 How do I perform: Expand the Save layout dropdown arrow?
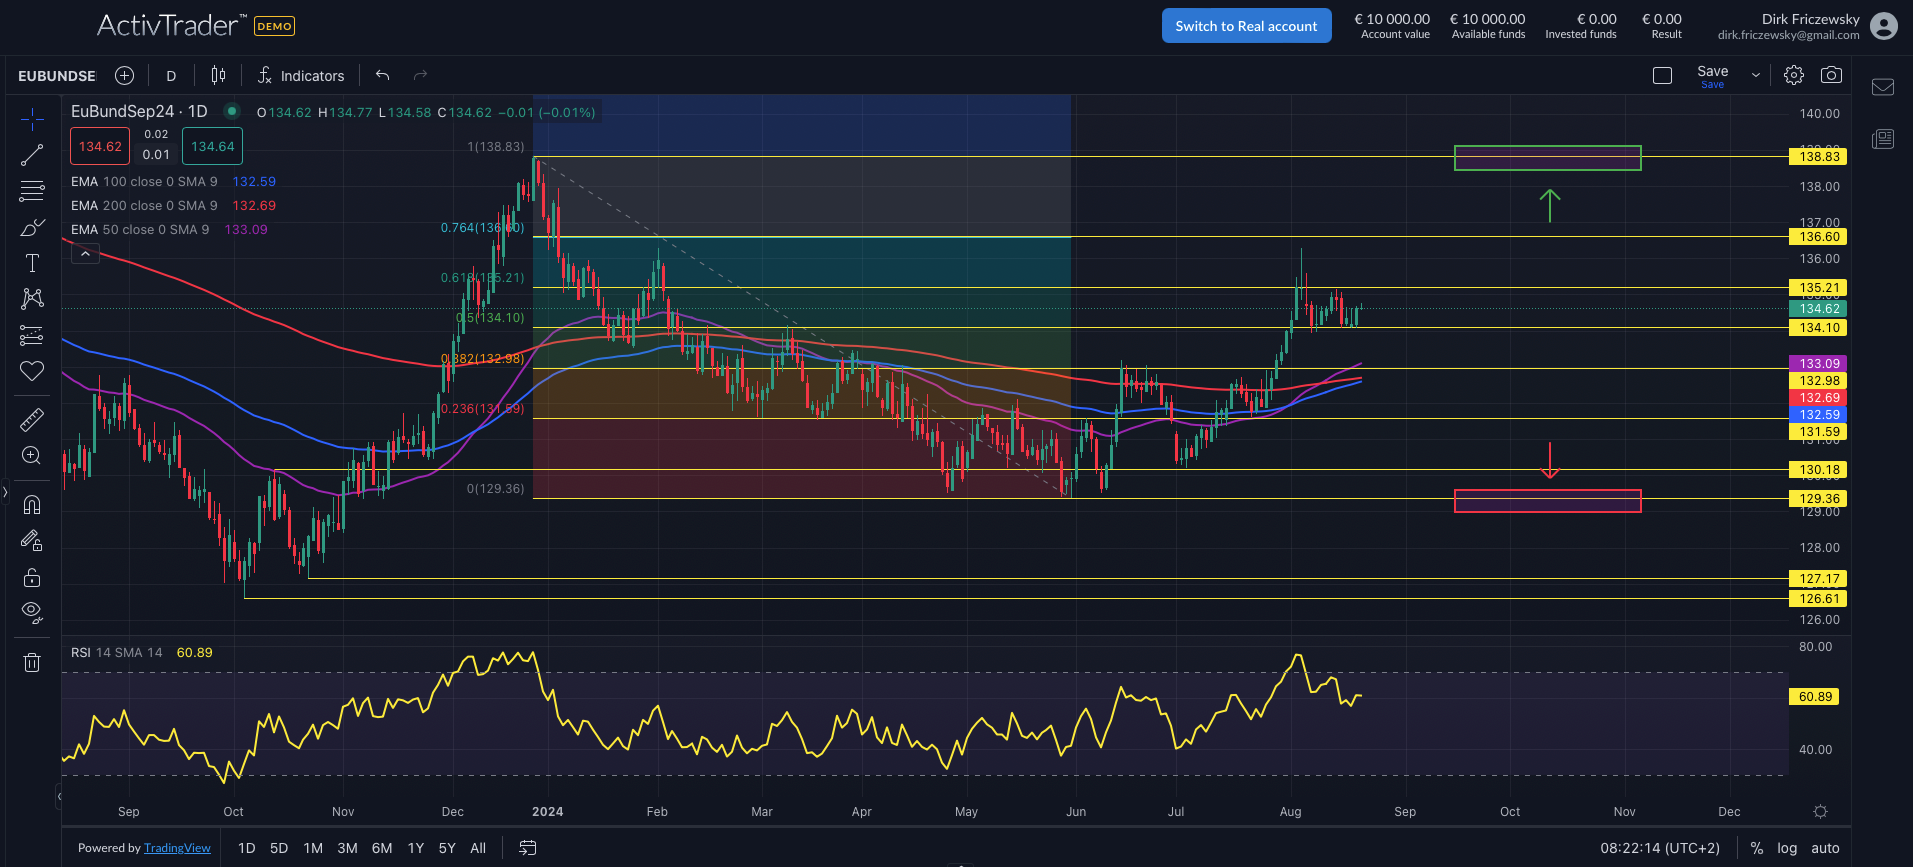pos(1755,75)
